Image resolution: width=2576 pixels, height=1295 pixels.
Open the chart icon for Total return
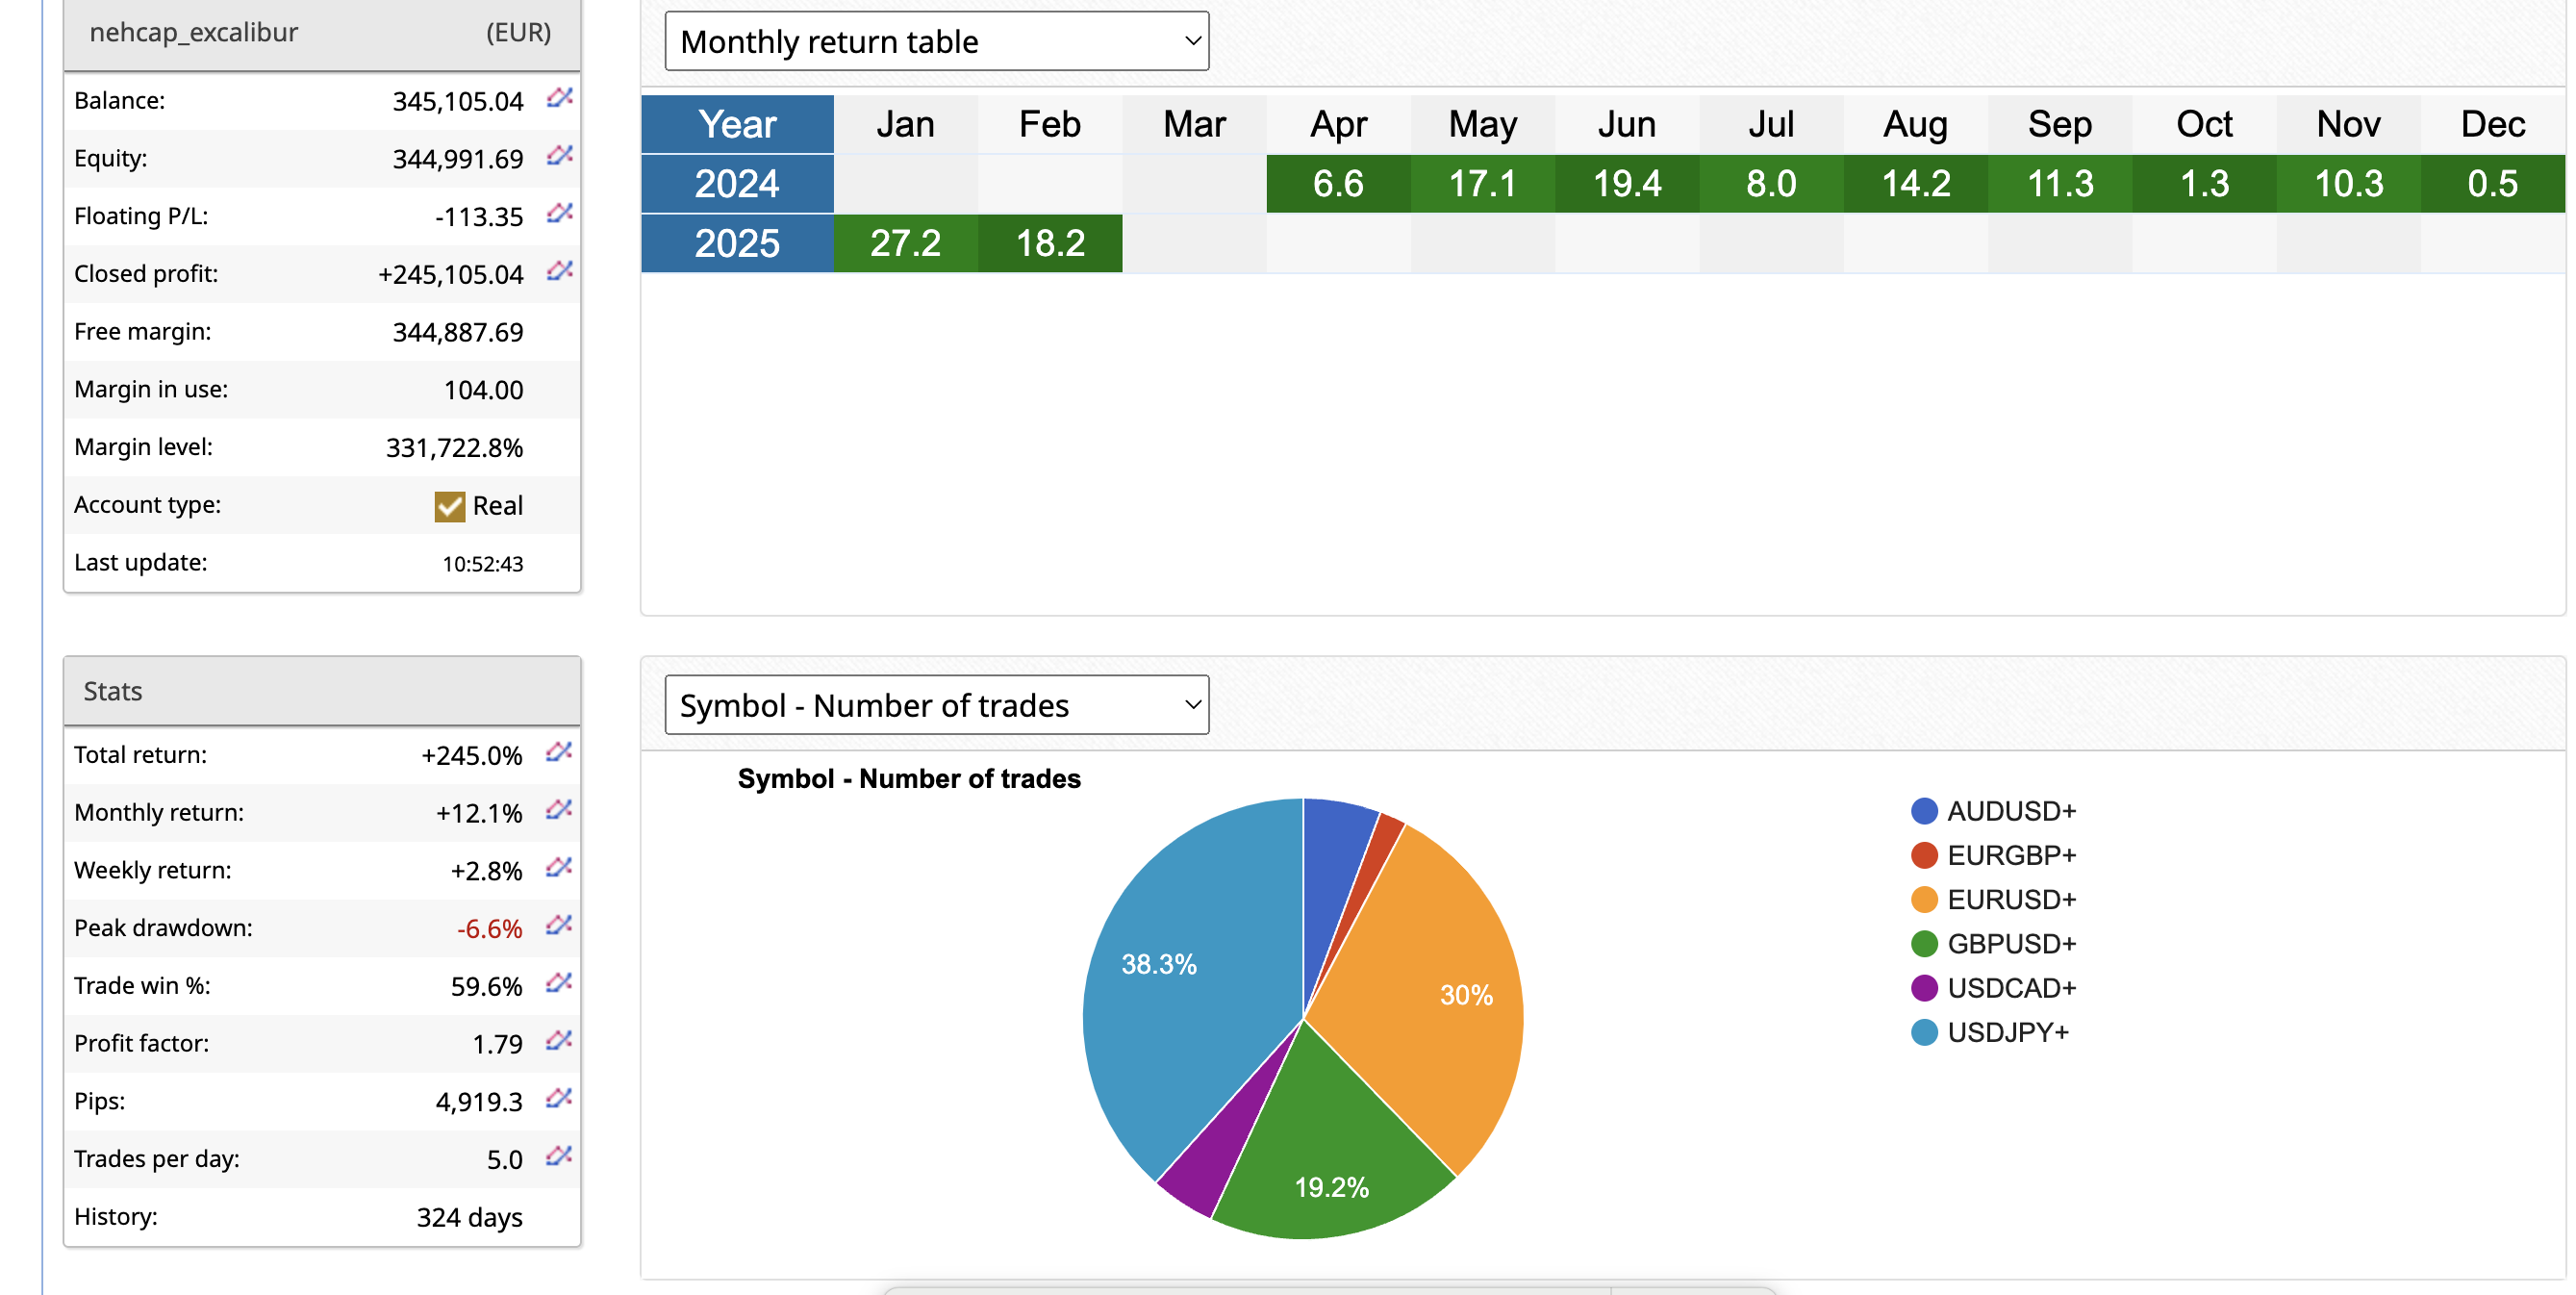coord(558,752)
